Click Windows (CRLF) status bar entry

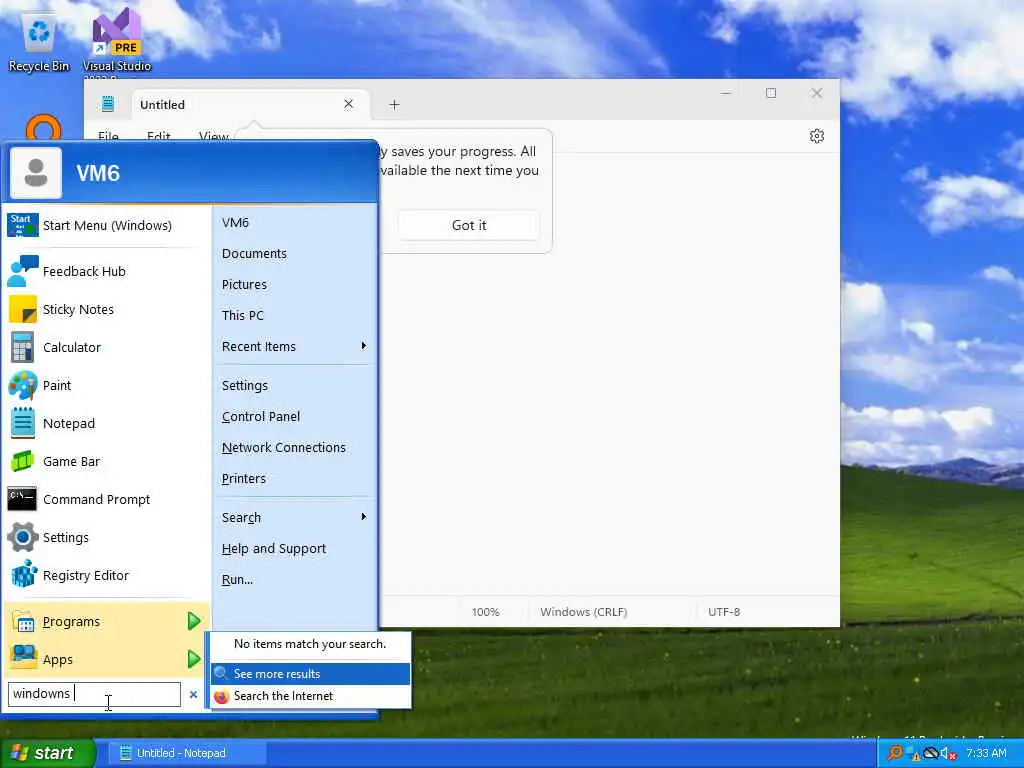click(x=583, y=612)
